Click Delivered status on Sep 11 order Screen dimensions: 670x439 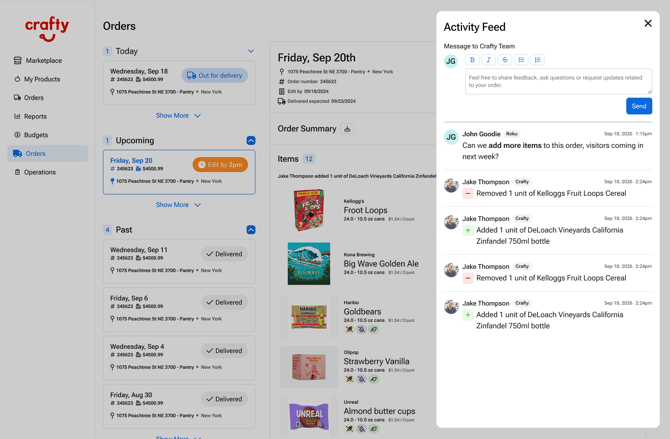coord(224,254)
